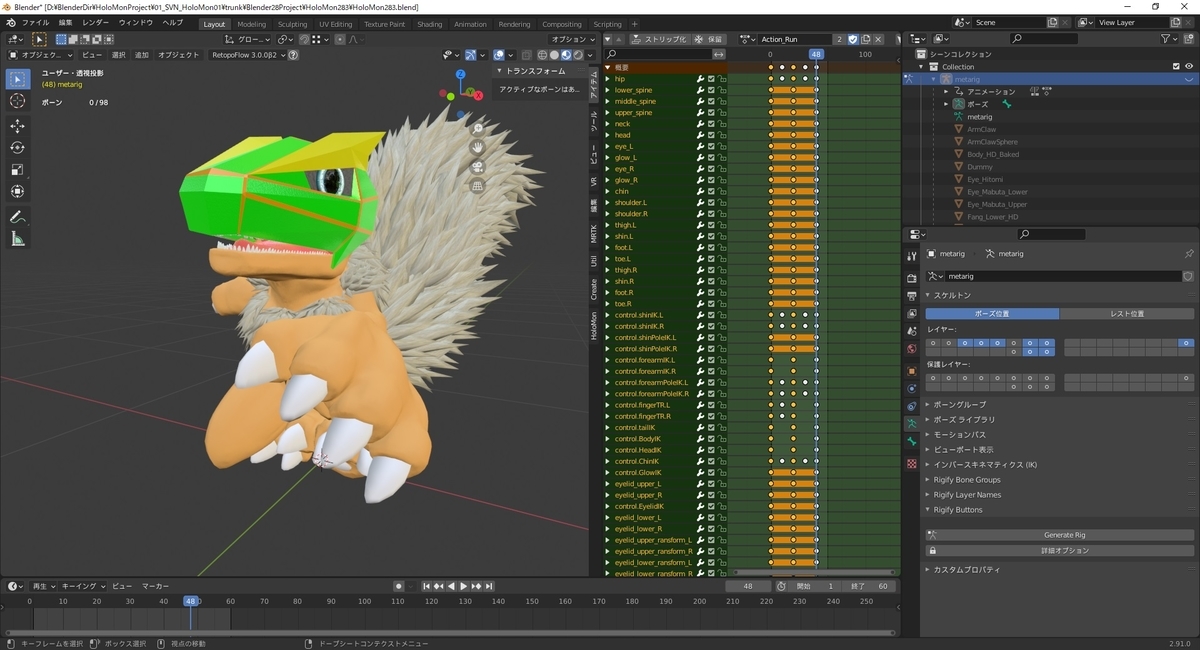Open the Tool properties tab icon
Viewport: 1200px width, 650px height.
coord(911,255)
